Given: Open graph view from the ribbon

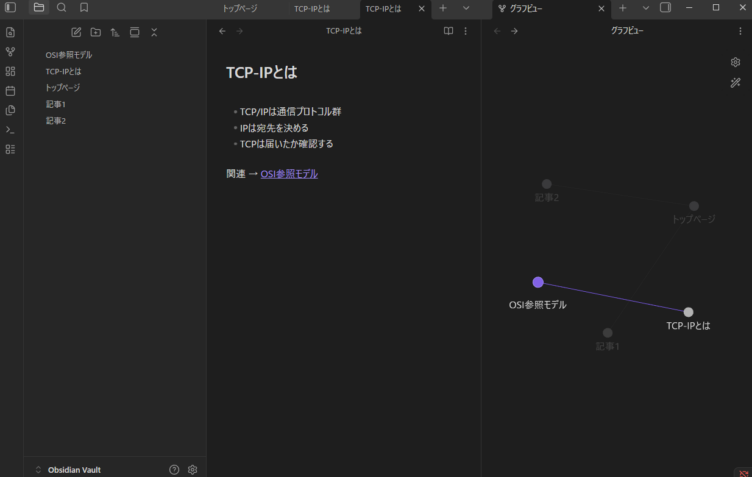Looking at the screenshot, I should [x=10, y=52].
